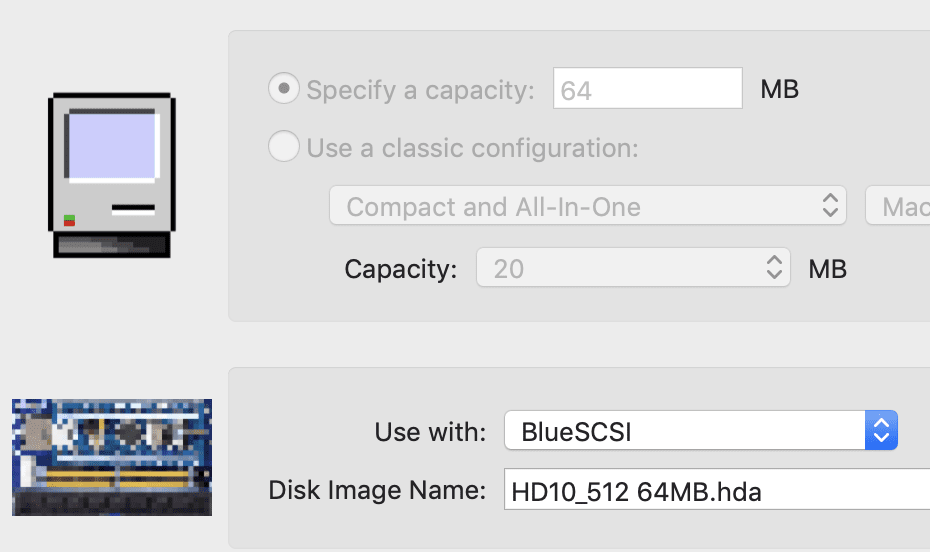
Task: Choose the 'Use a classic configuration' radio button
Action: (x=284, y=148)
